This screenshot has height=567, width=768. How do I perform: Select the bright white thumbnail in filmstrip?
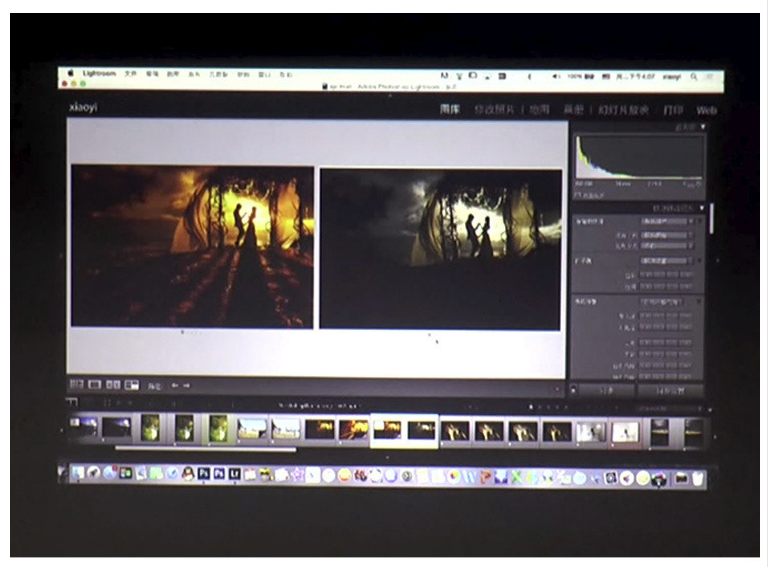625,432
